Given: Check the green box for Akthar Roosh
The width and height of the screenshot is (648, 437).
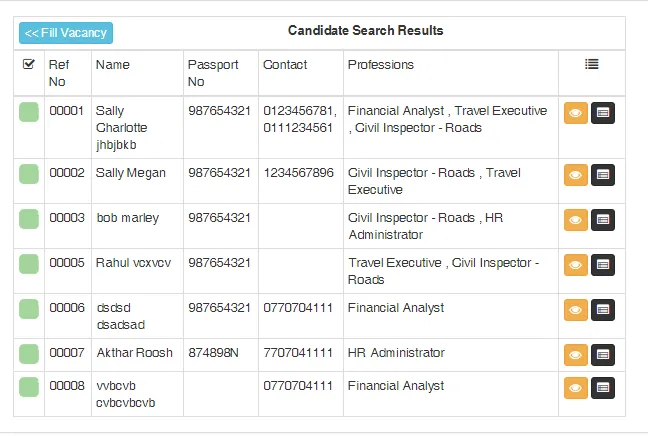Looking at the screenshot, I should pos(29,354).
